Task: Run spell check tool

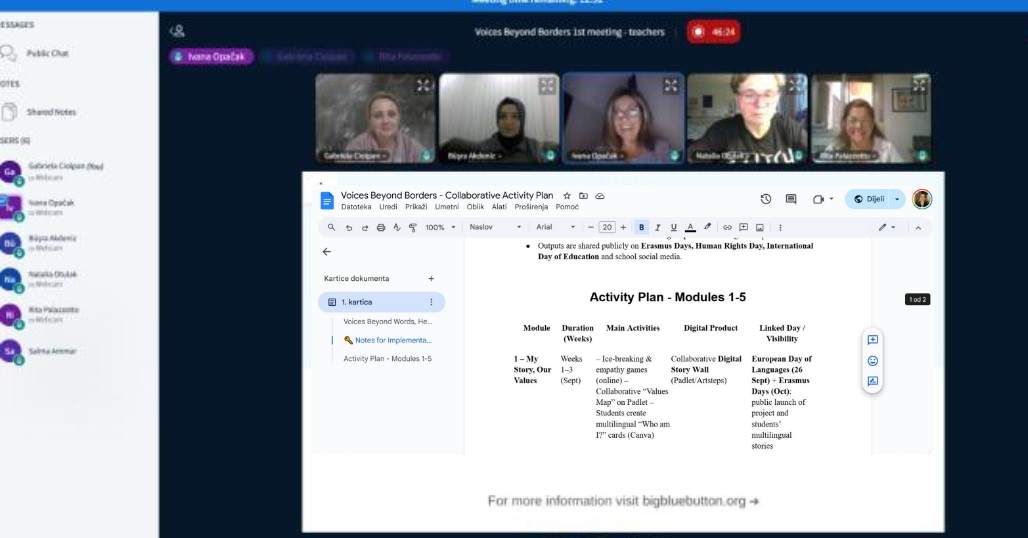Action: point(397,227)
